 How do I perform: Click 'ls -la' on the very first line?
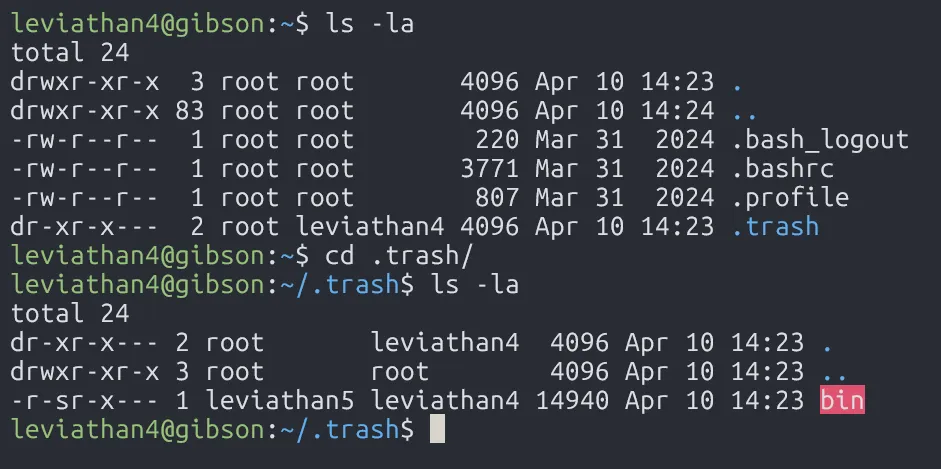click(x=369, y=23)
